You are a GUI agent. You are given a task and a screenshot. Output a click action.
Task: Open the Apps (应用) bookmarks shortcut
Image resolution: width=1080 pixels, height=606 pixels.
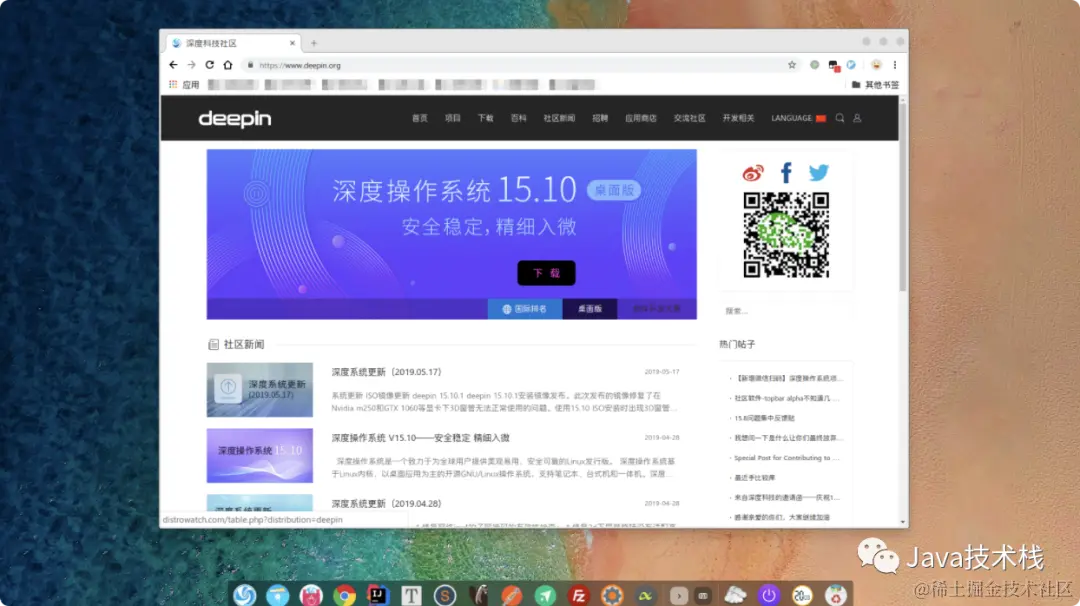tap(184, 85)
